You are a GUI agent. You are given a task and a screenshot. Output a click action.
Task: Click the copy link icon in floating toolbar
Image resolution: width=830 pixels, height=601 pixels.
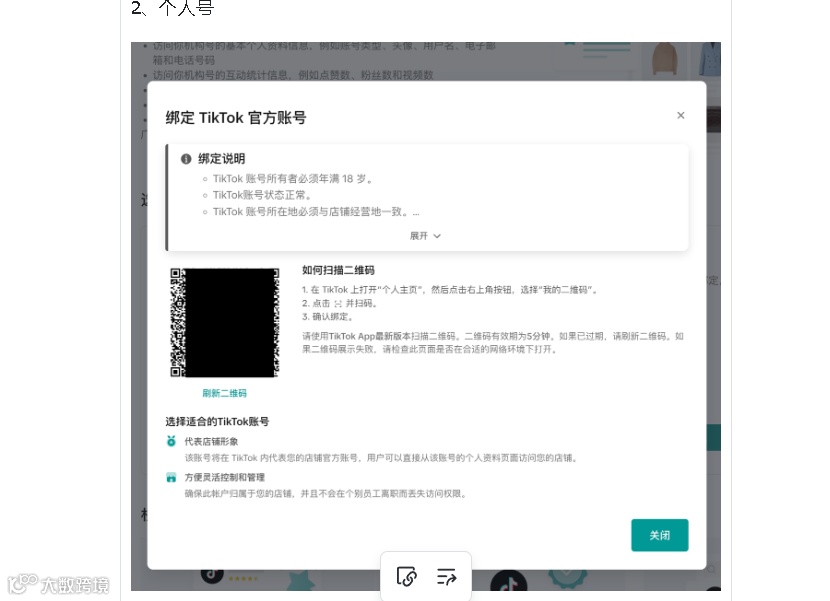pyautogui.click(x=407, y=576)
